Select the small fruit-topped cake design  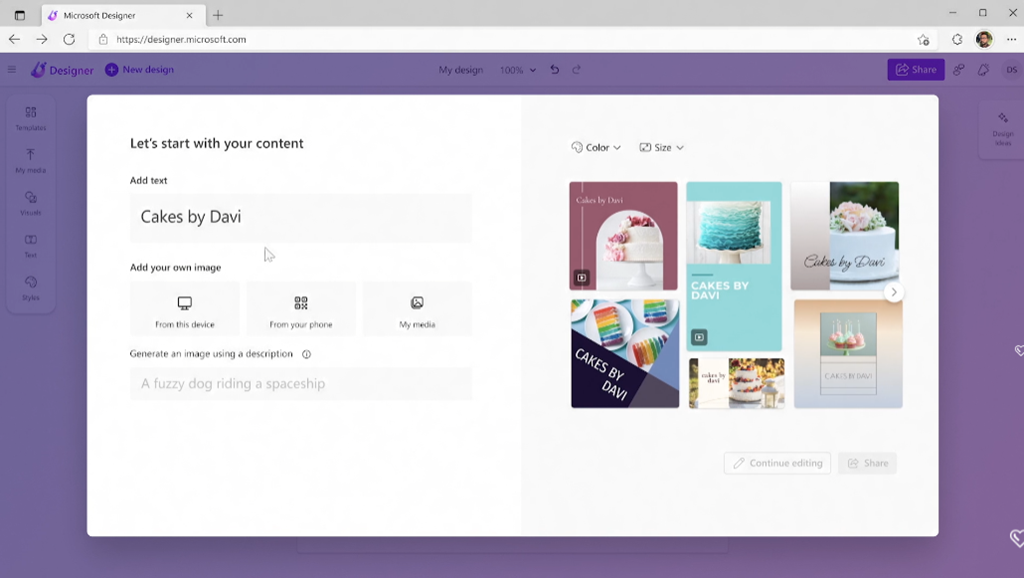(737, 383)
